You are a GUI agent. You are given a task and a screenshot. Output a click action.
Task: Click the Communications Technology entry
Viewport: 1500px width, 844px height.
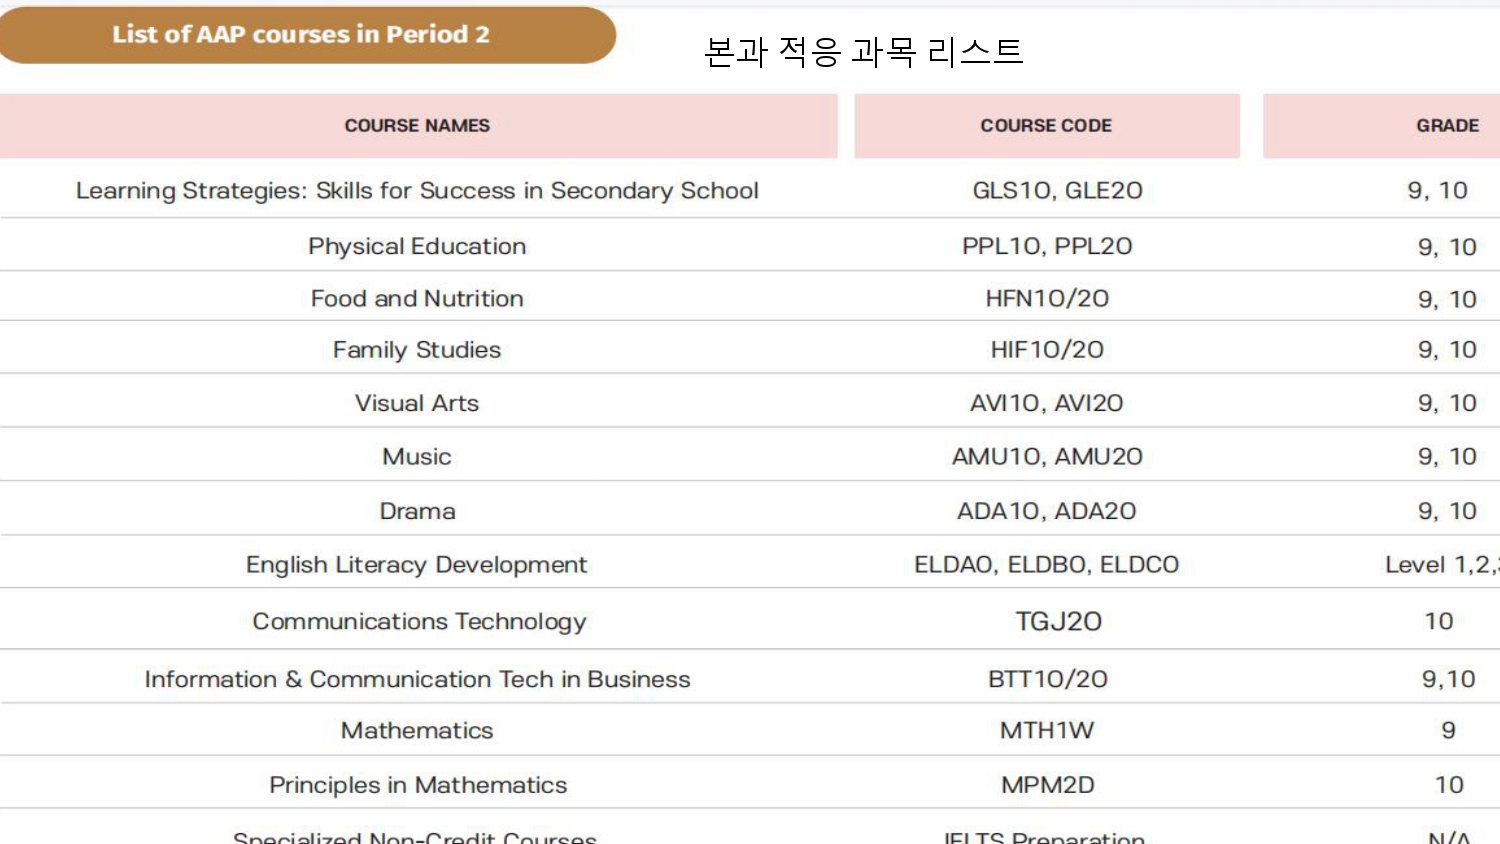tap(419, 622)
